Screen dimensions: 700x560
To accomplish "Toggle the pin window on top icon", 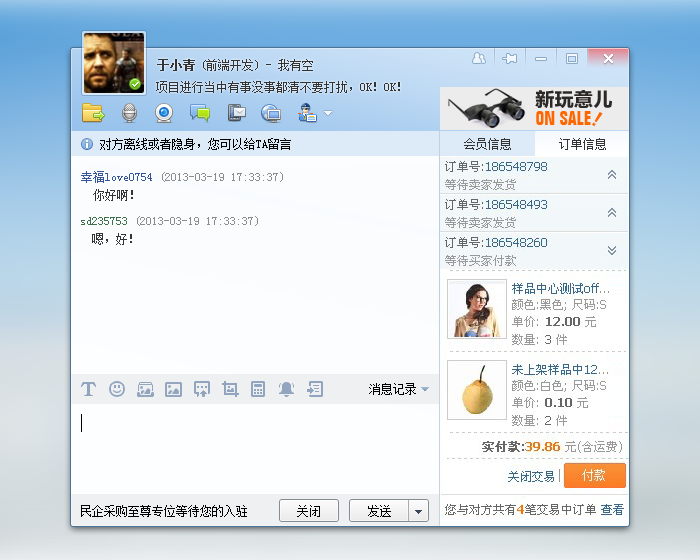I will tap(509, 59).
